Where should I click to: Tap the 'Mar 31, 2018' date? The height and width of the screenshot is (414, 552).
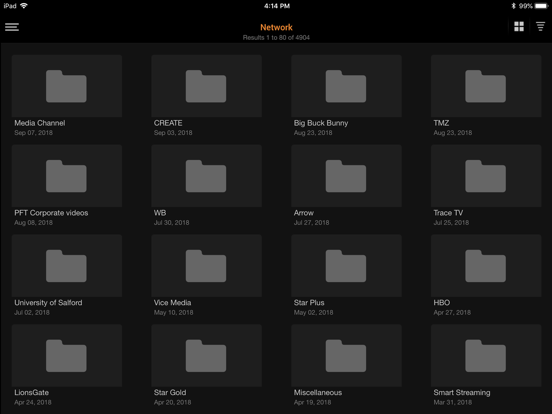pos(453,402)
